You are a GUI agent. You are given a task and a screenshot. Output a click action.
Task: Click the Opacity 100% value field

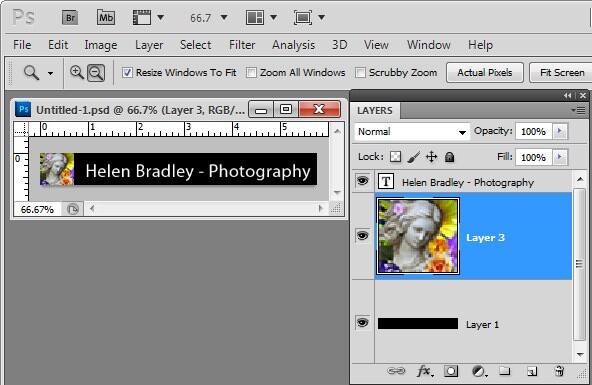[x=533, y=131]
